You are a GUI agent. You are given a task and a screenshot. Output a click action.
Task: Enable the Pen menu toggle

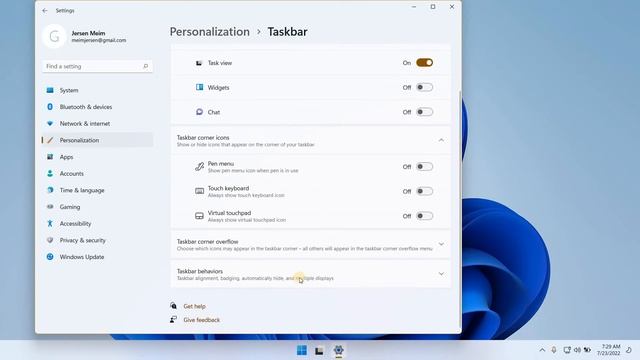tap(424, 167)
